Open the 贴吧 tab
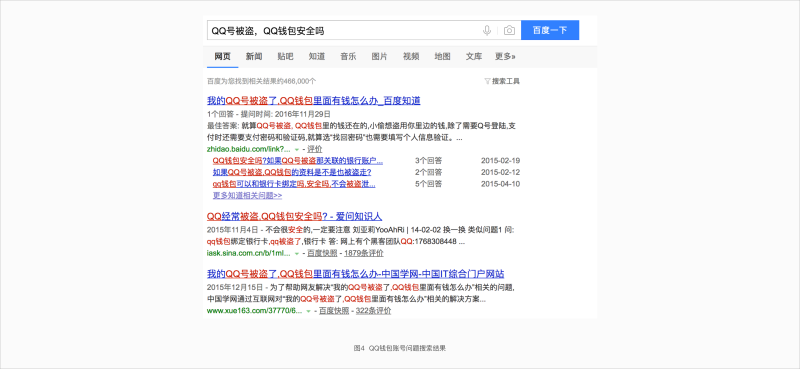Image resolution: width=800 pixels, height=369 pixels. click(x=285, y=57)
